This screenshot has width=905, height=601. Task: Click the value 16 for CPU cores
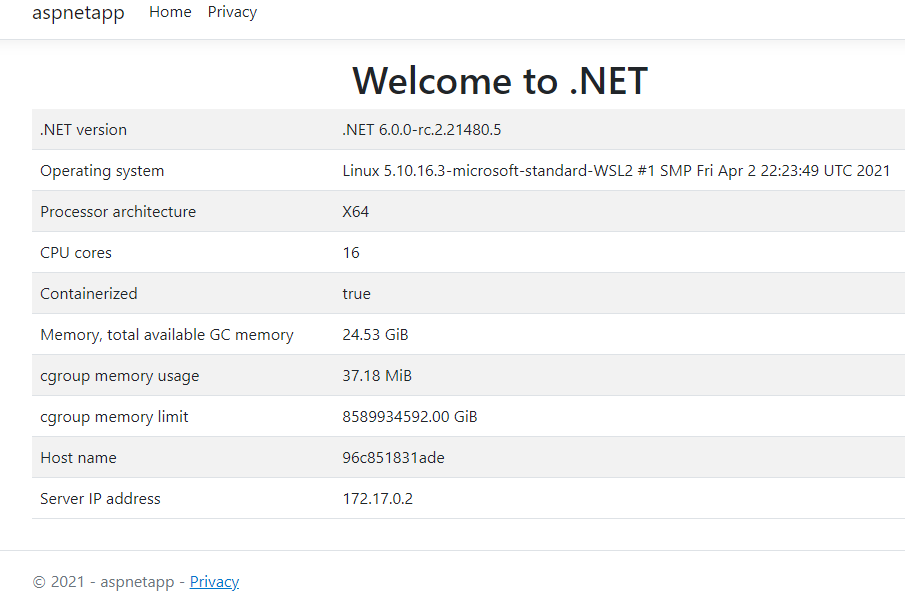[x=350, y=252]
